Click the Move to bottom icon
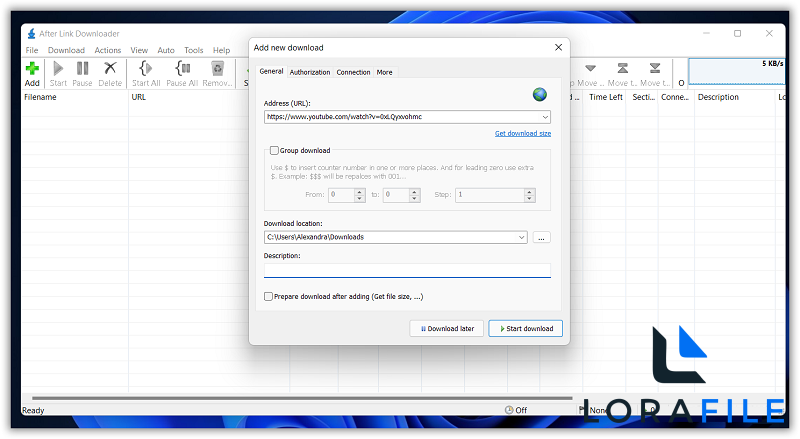 pos(655,68)
